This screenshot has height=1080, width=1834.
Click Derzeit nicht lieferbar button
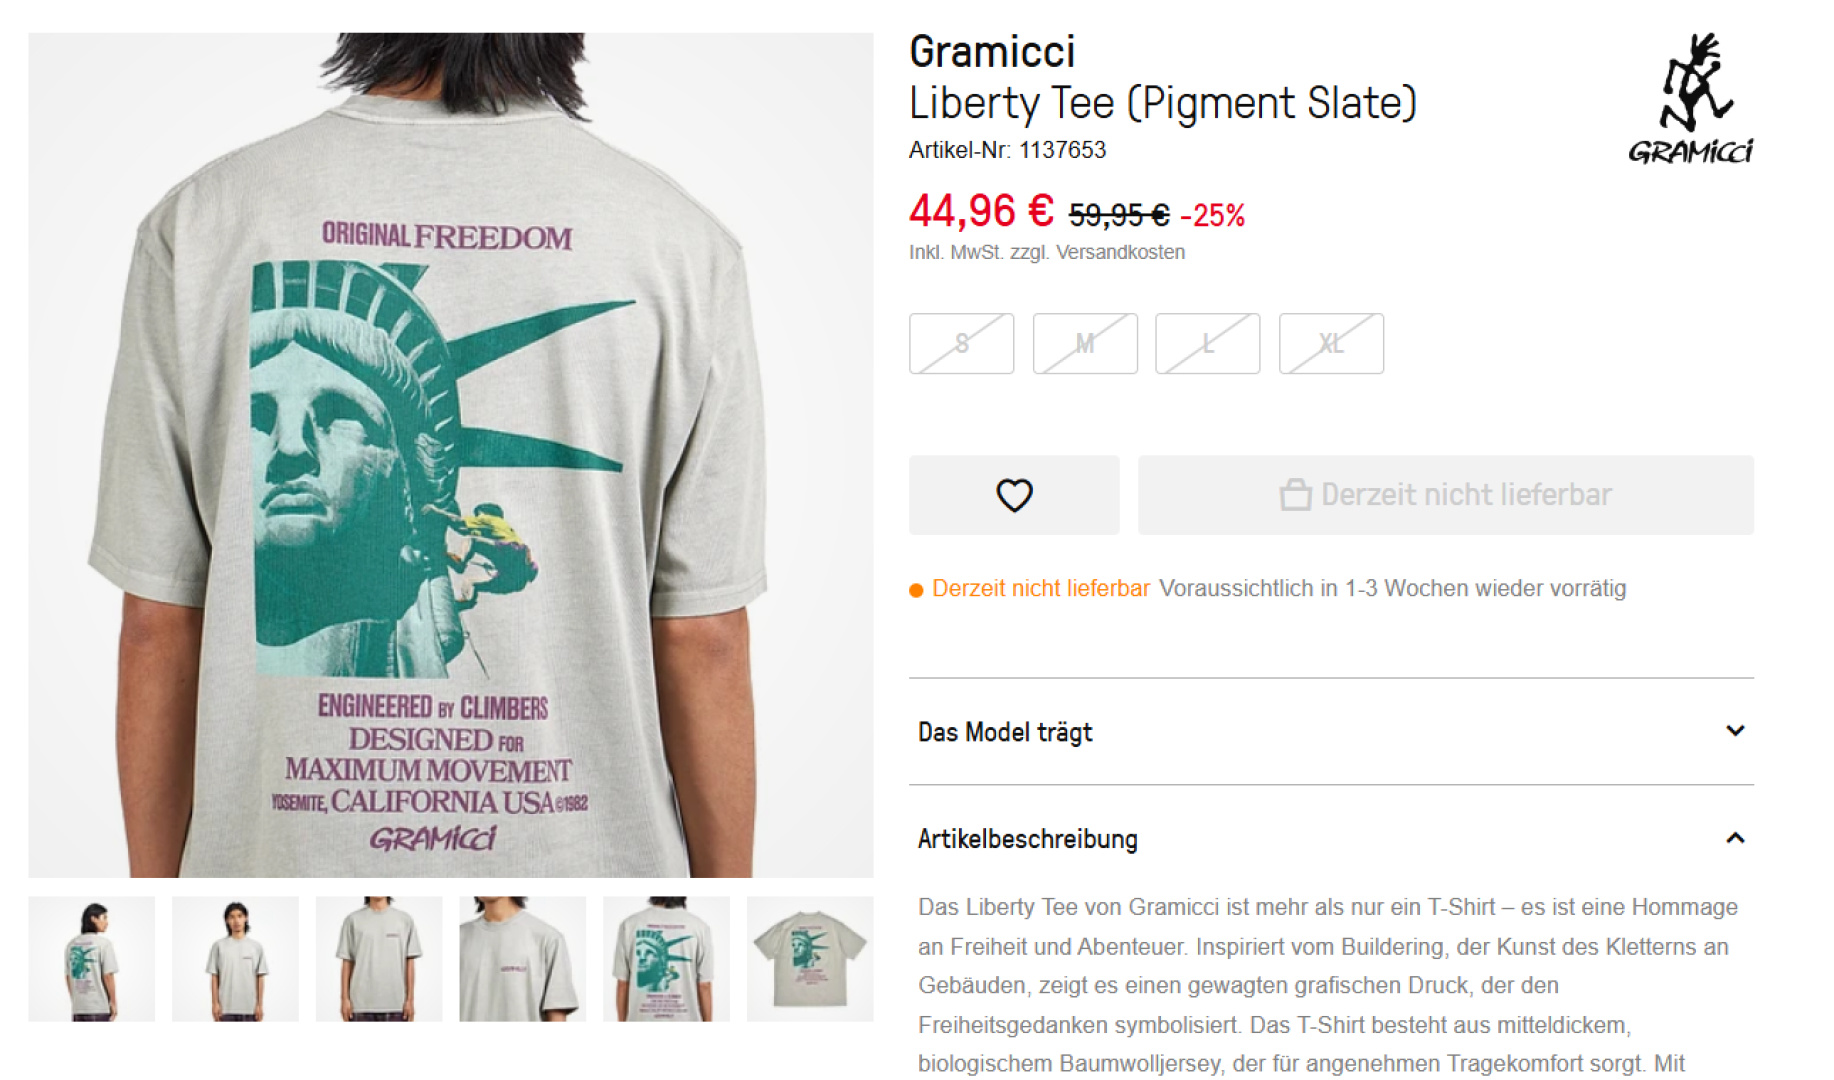pyautogui.click(x=1445, y=495)
